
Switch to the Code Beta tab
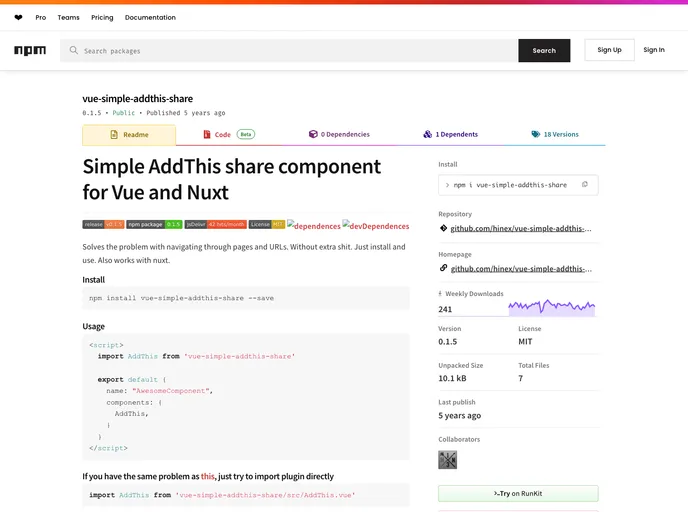[229, 134]
